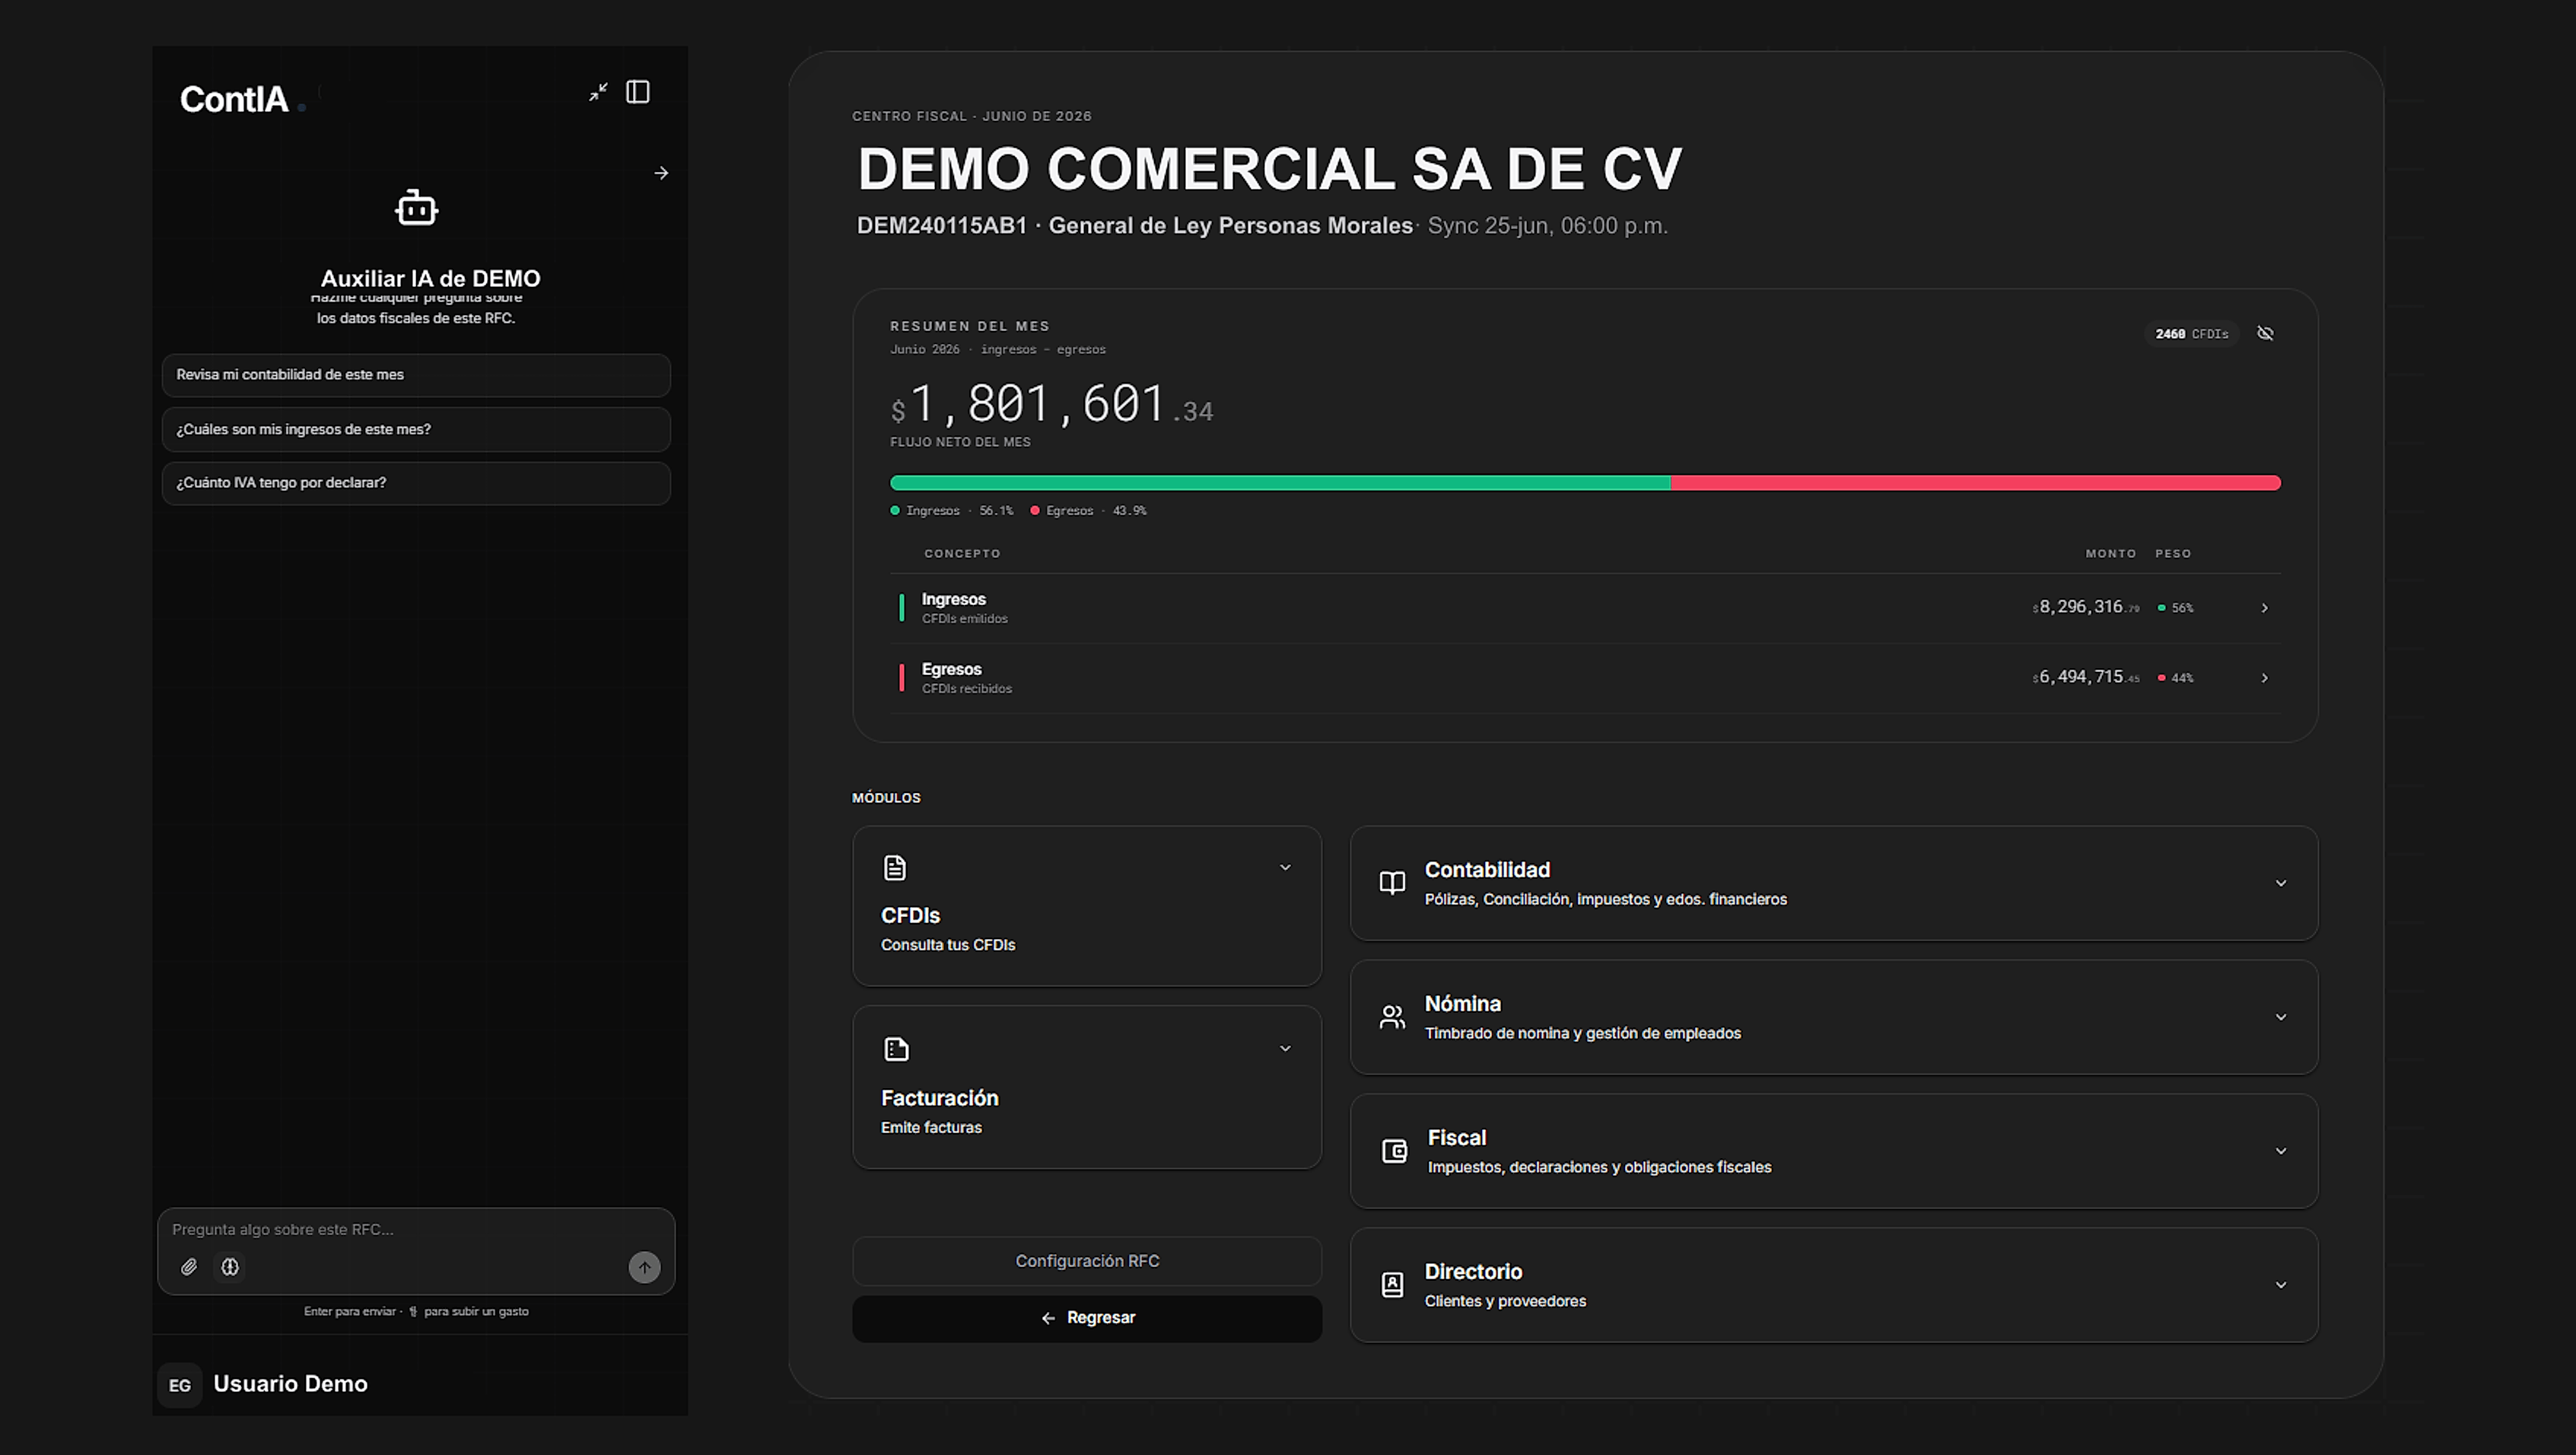Hide the amounts with the crossed-eye icon

pyautogui.click(x=2265, y=333)
